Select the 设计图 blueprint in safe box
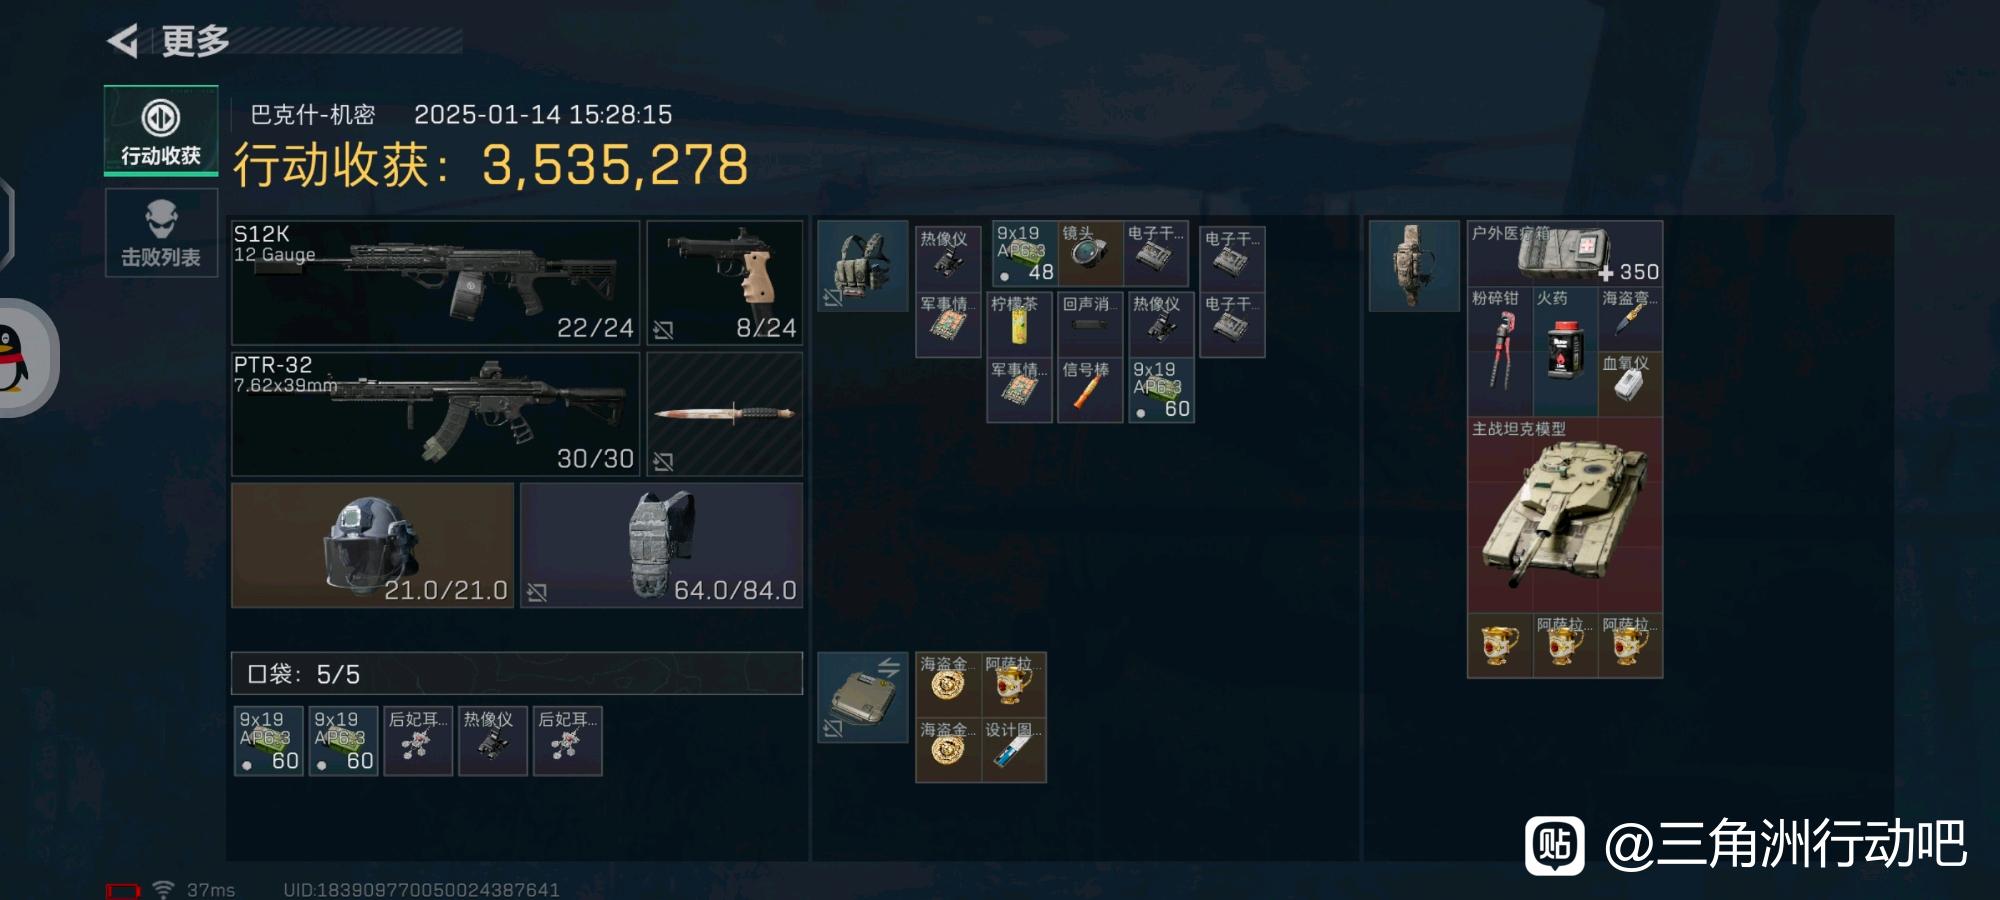This screenshot has width=2000, height=900. coord(1014,750)
